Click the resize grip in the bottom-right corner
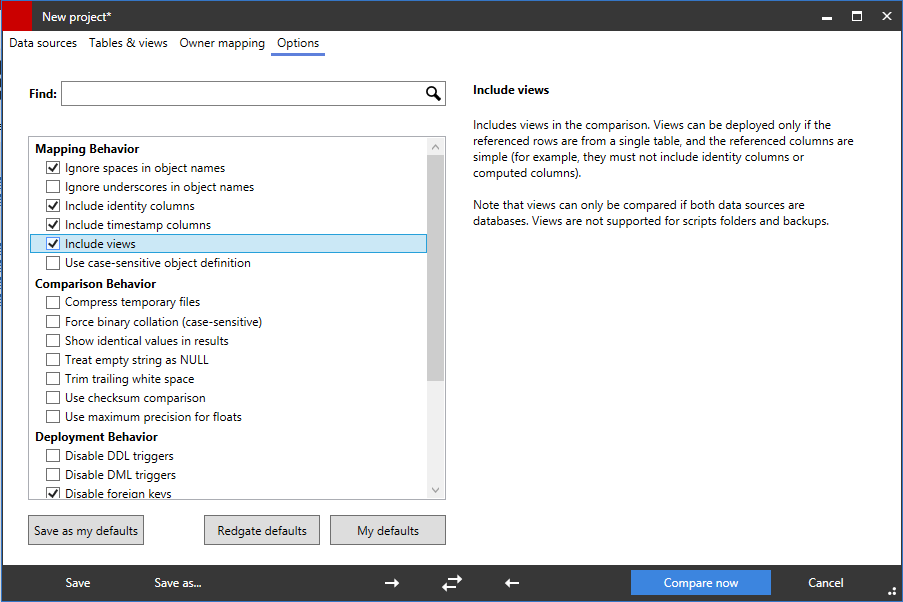 [x=894, y=592]
